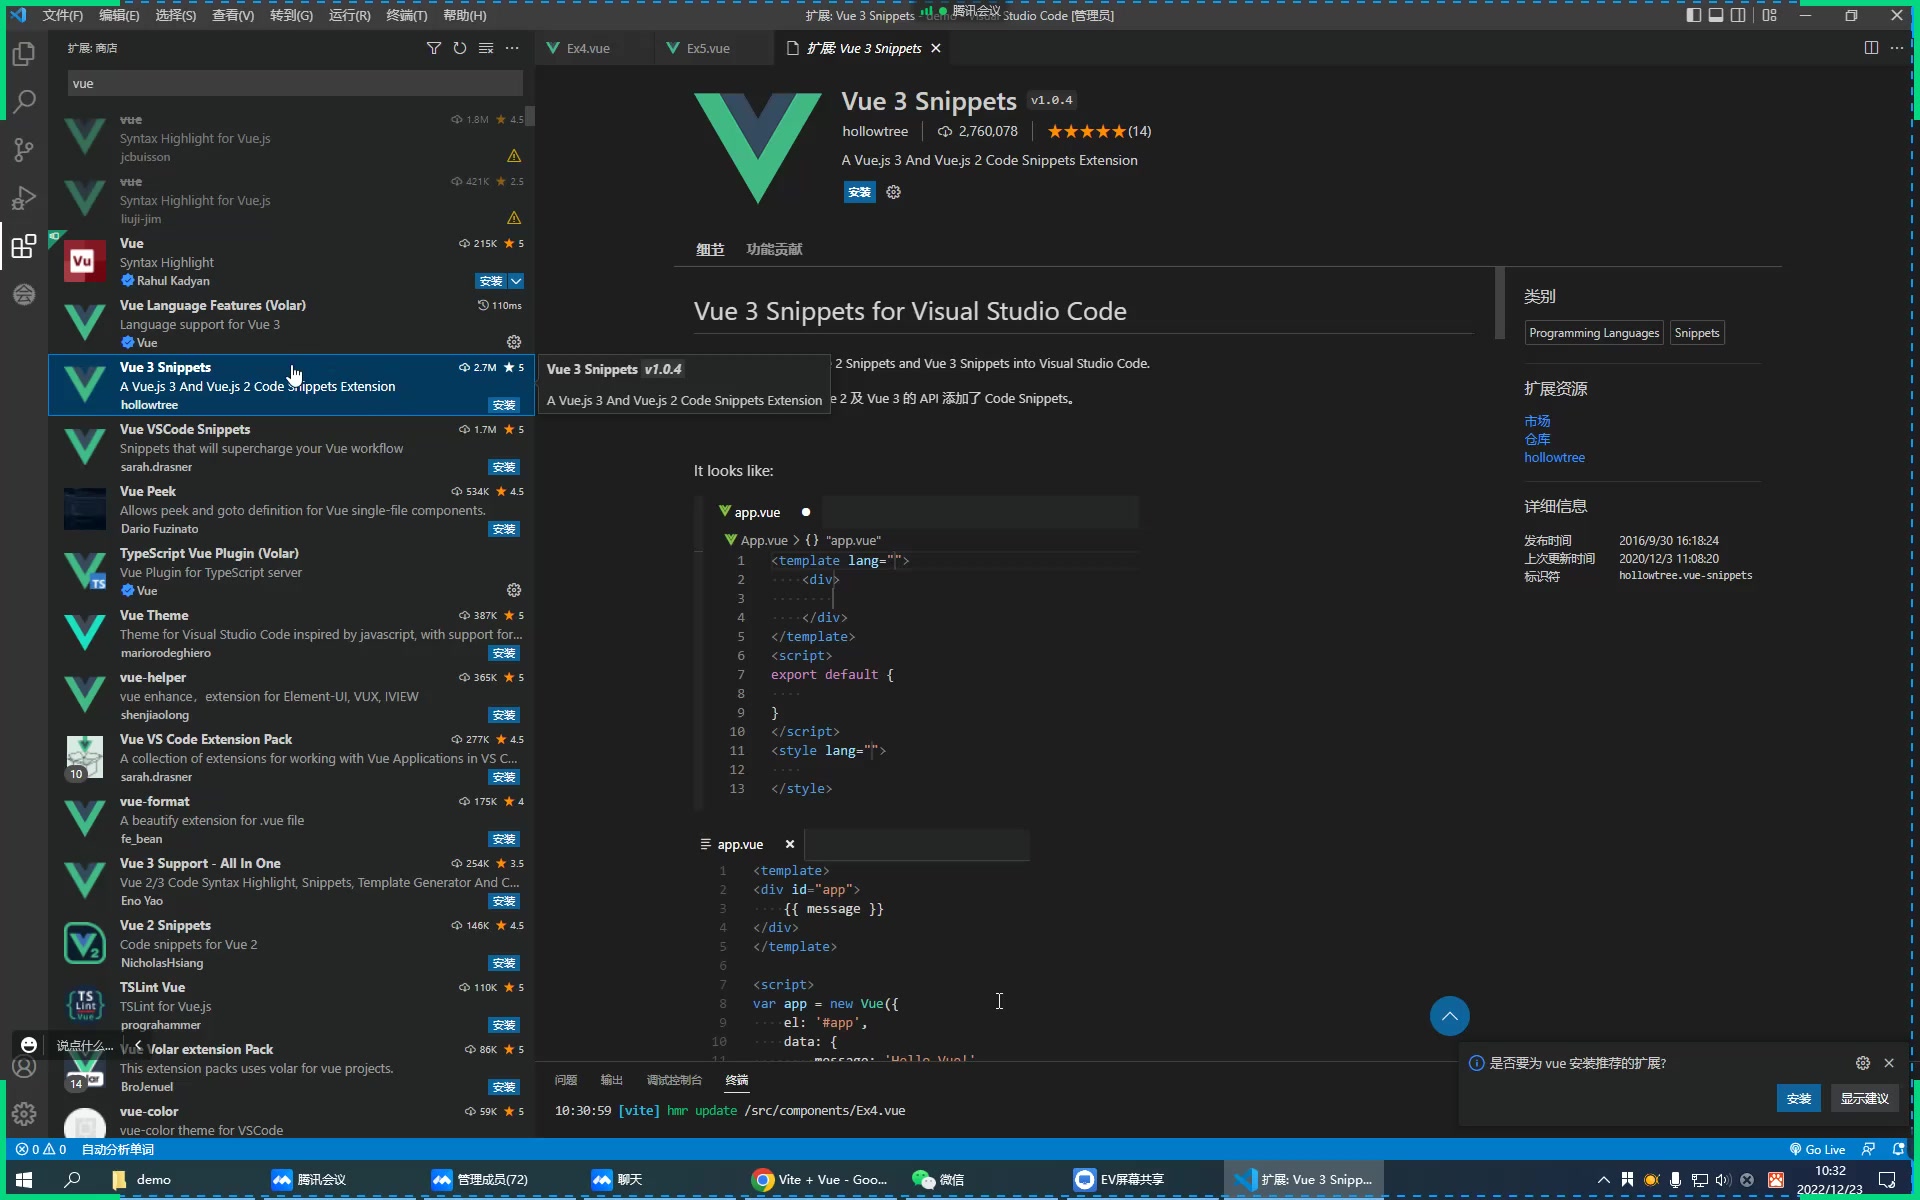The width and height of the screenshot is (1920, 1200).
Task: Install Vue Peek extension
Action: [x=504, y=529]
